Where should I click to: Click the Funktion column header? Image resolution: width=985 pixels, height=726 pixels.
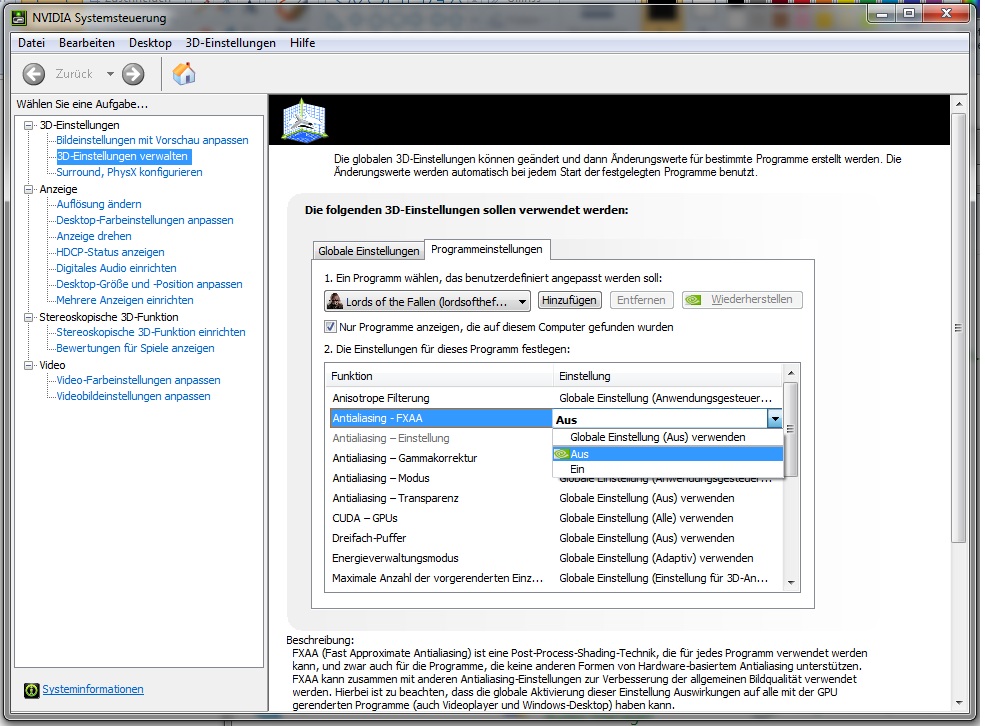point(439,376)
